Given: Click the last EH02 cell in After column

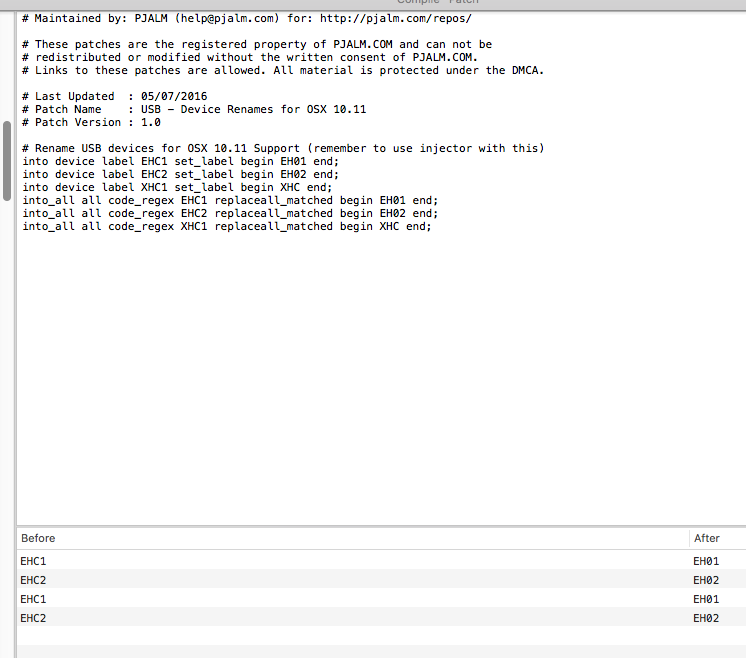Looking at the screenshot, I should tap(705, 618).
